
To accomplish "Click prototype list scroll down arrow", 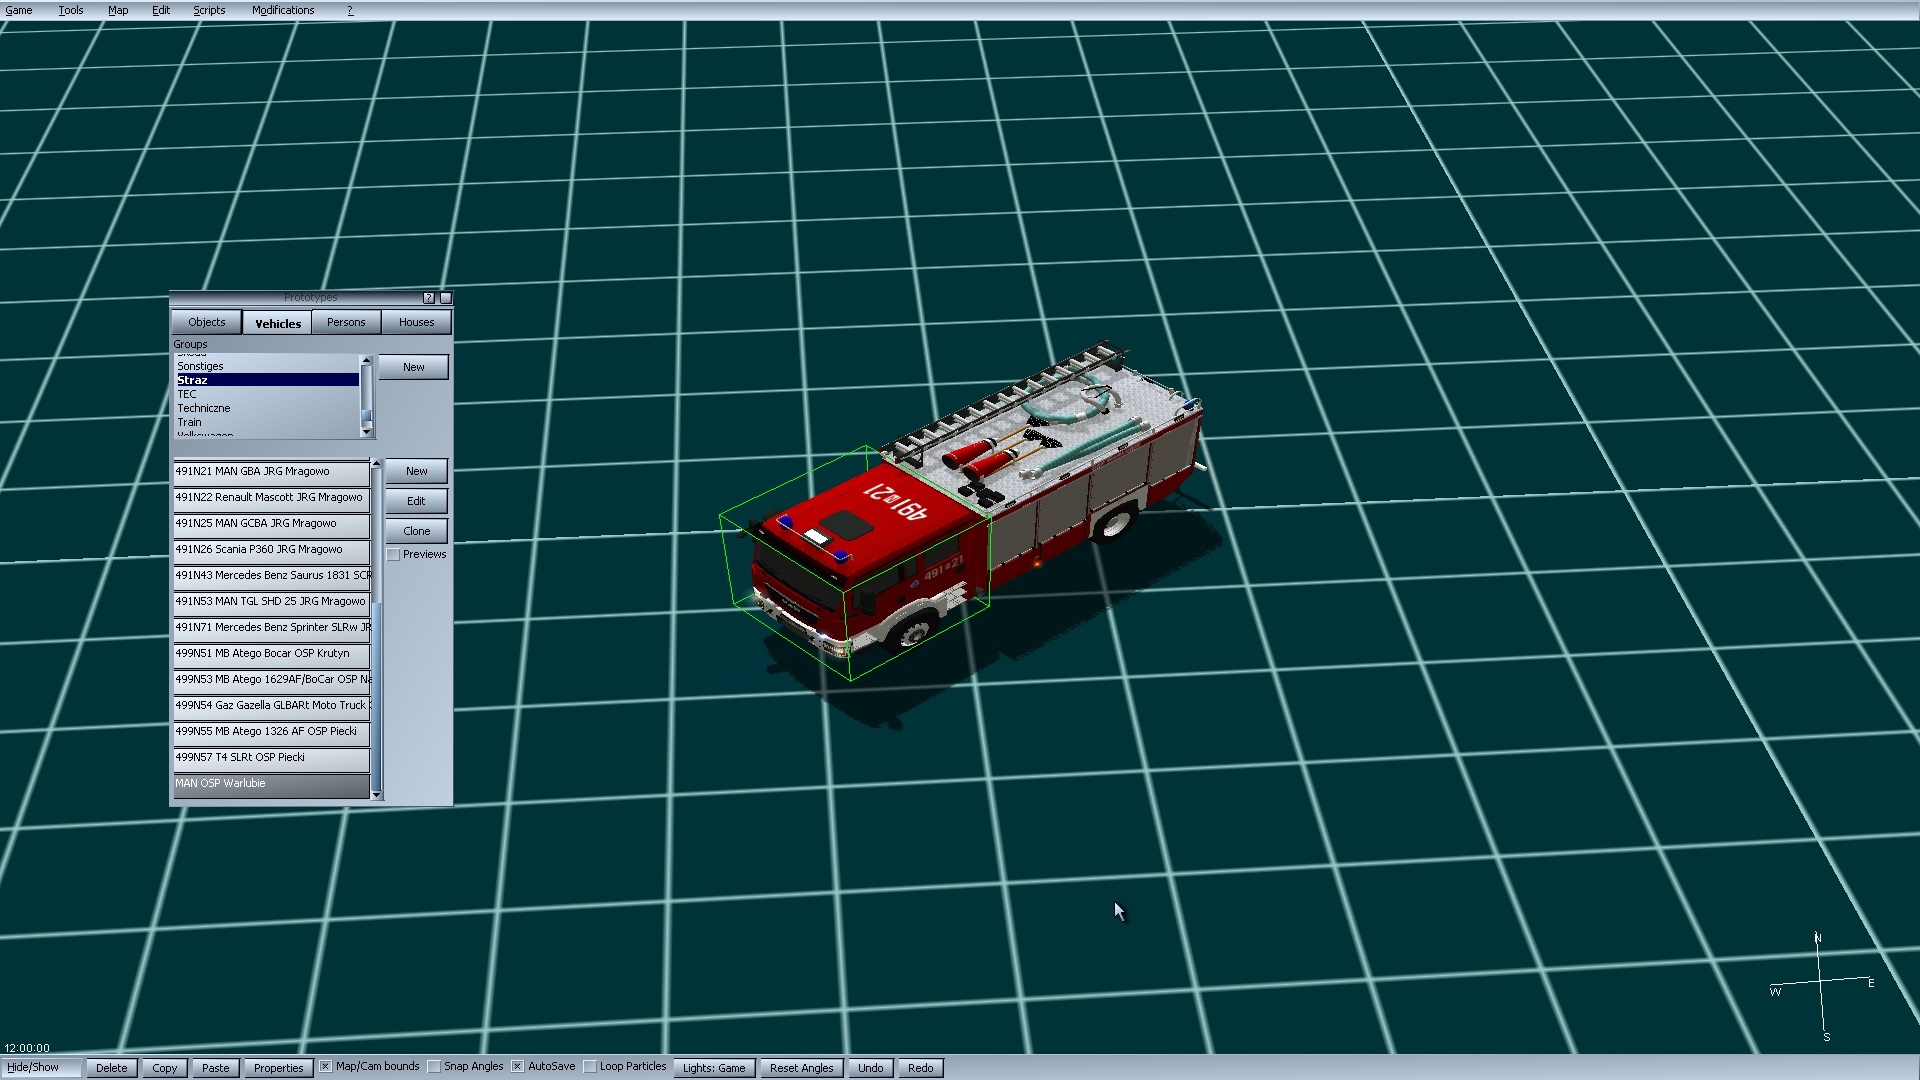I will pos(377,795).
